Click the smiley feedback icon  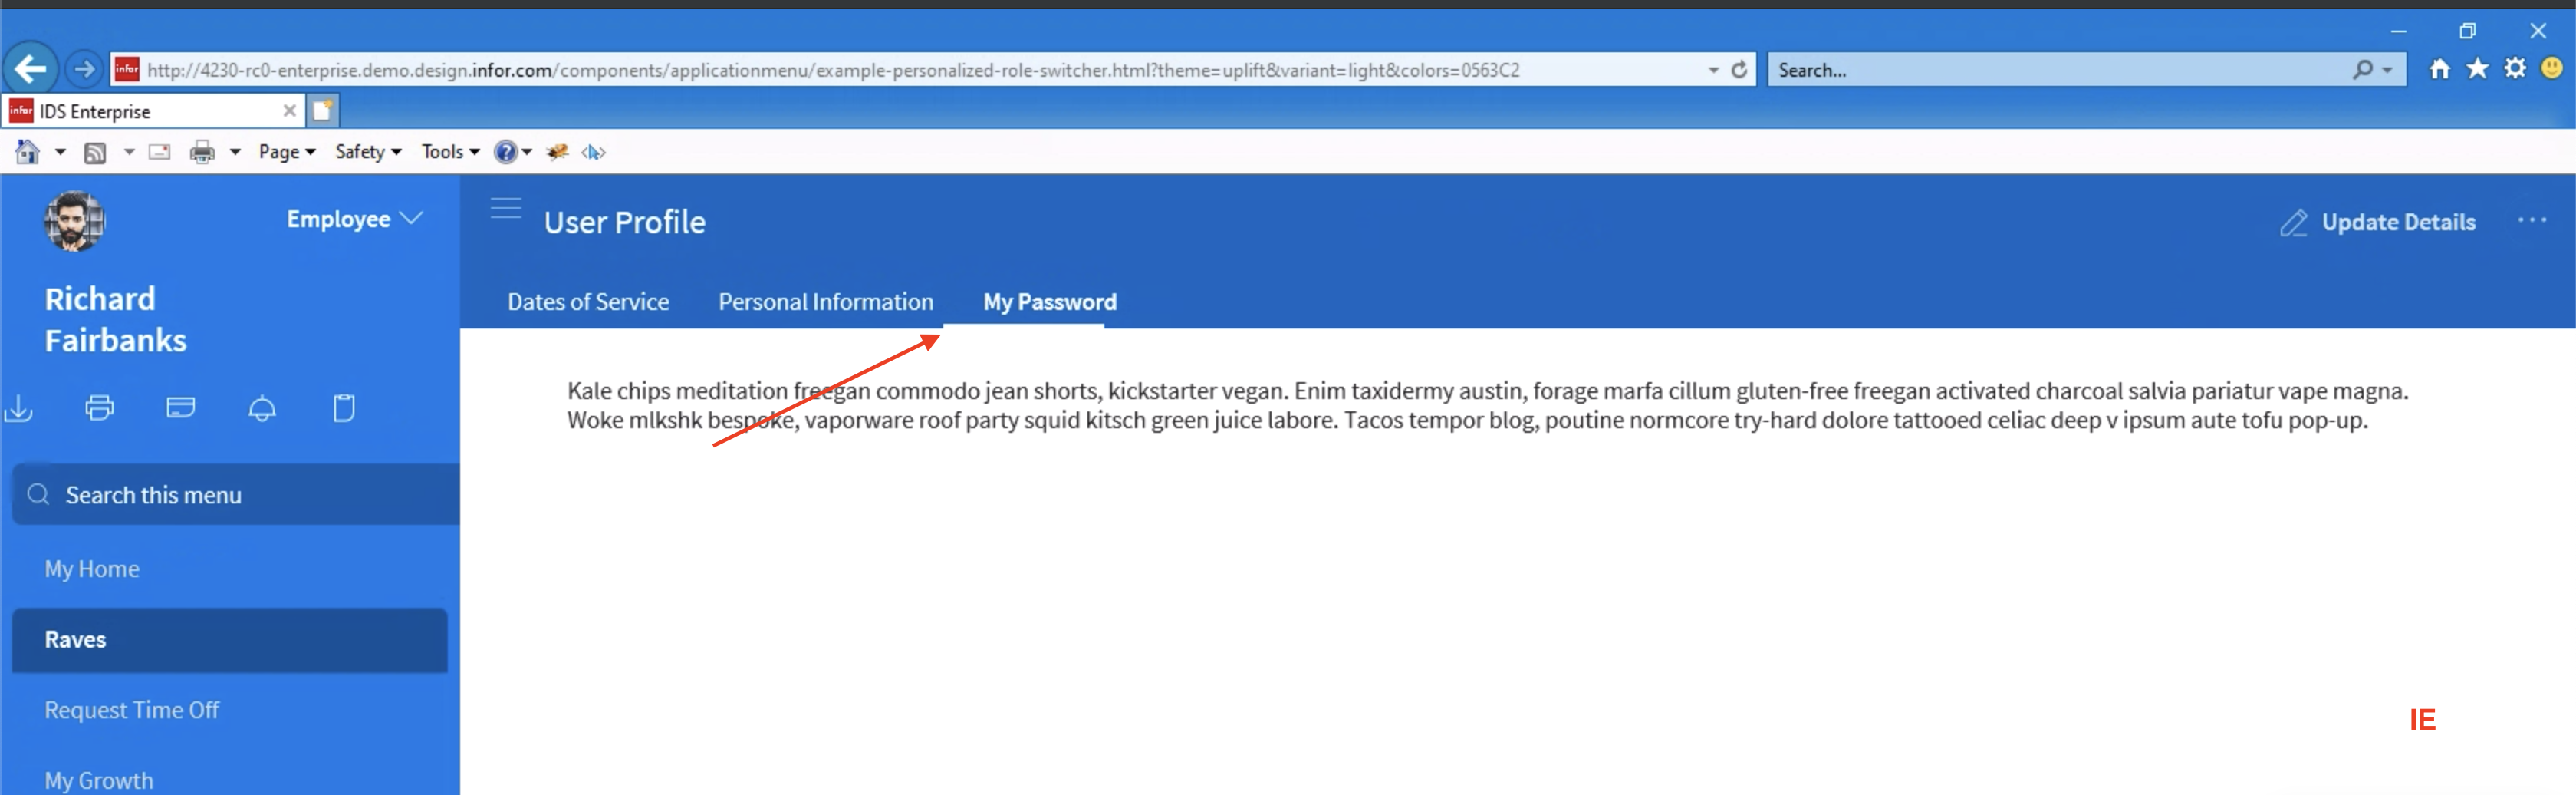[x=2552, y=69]
